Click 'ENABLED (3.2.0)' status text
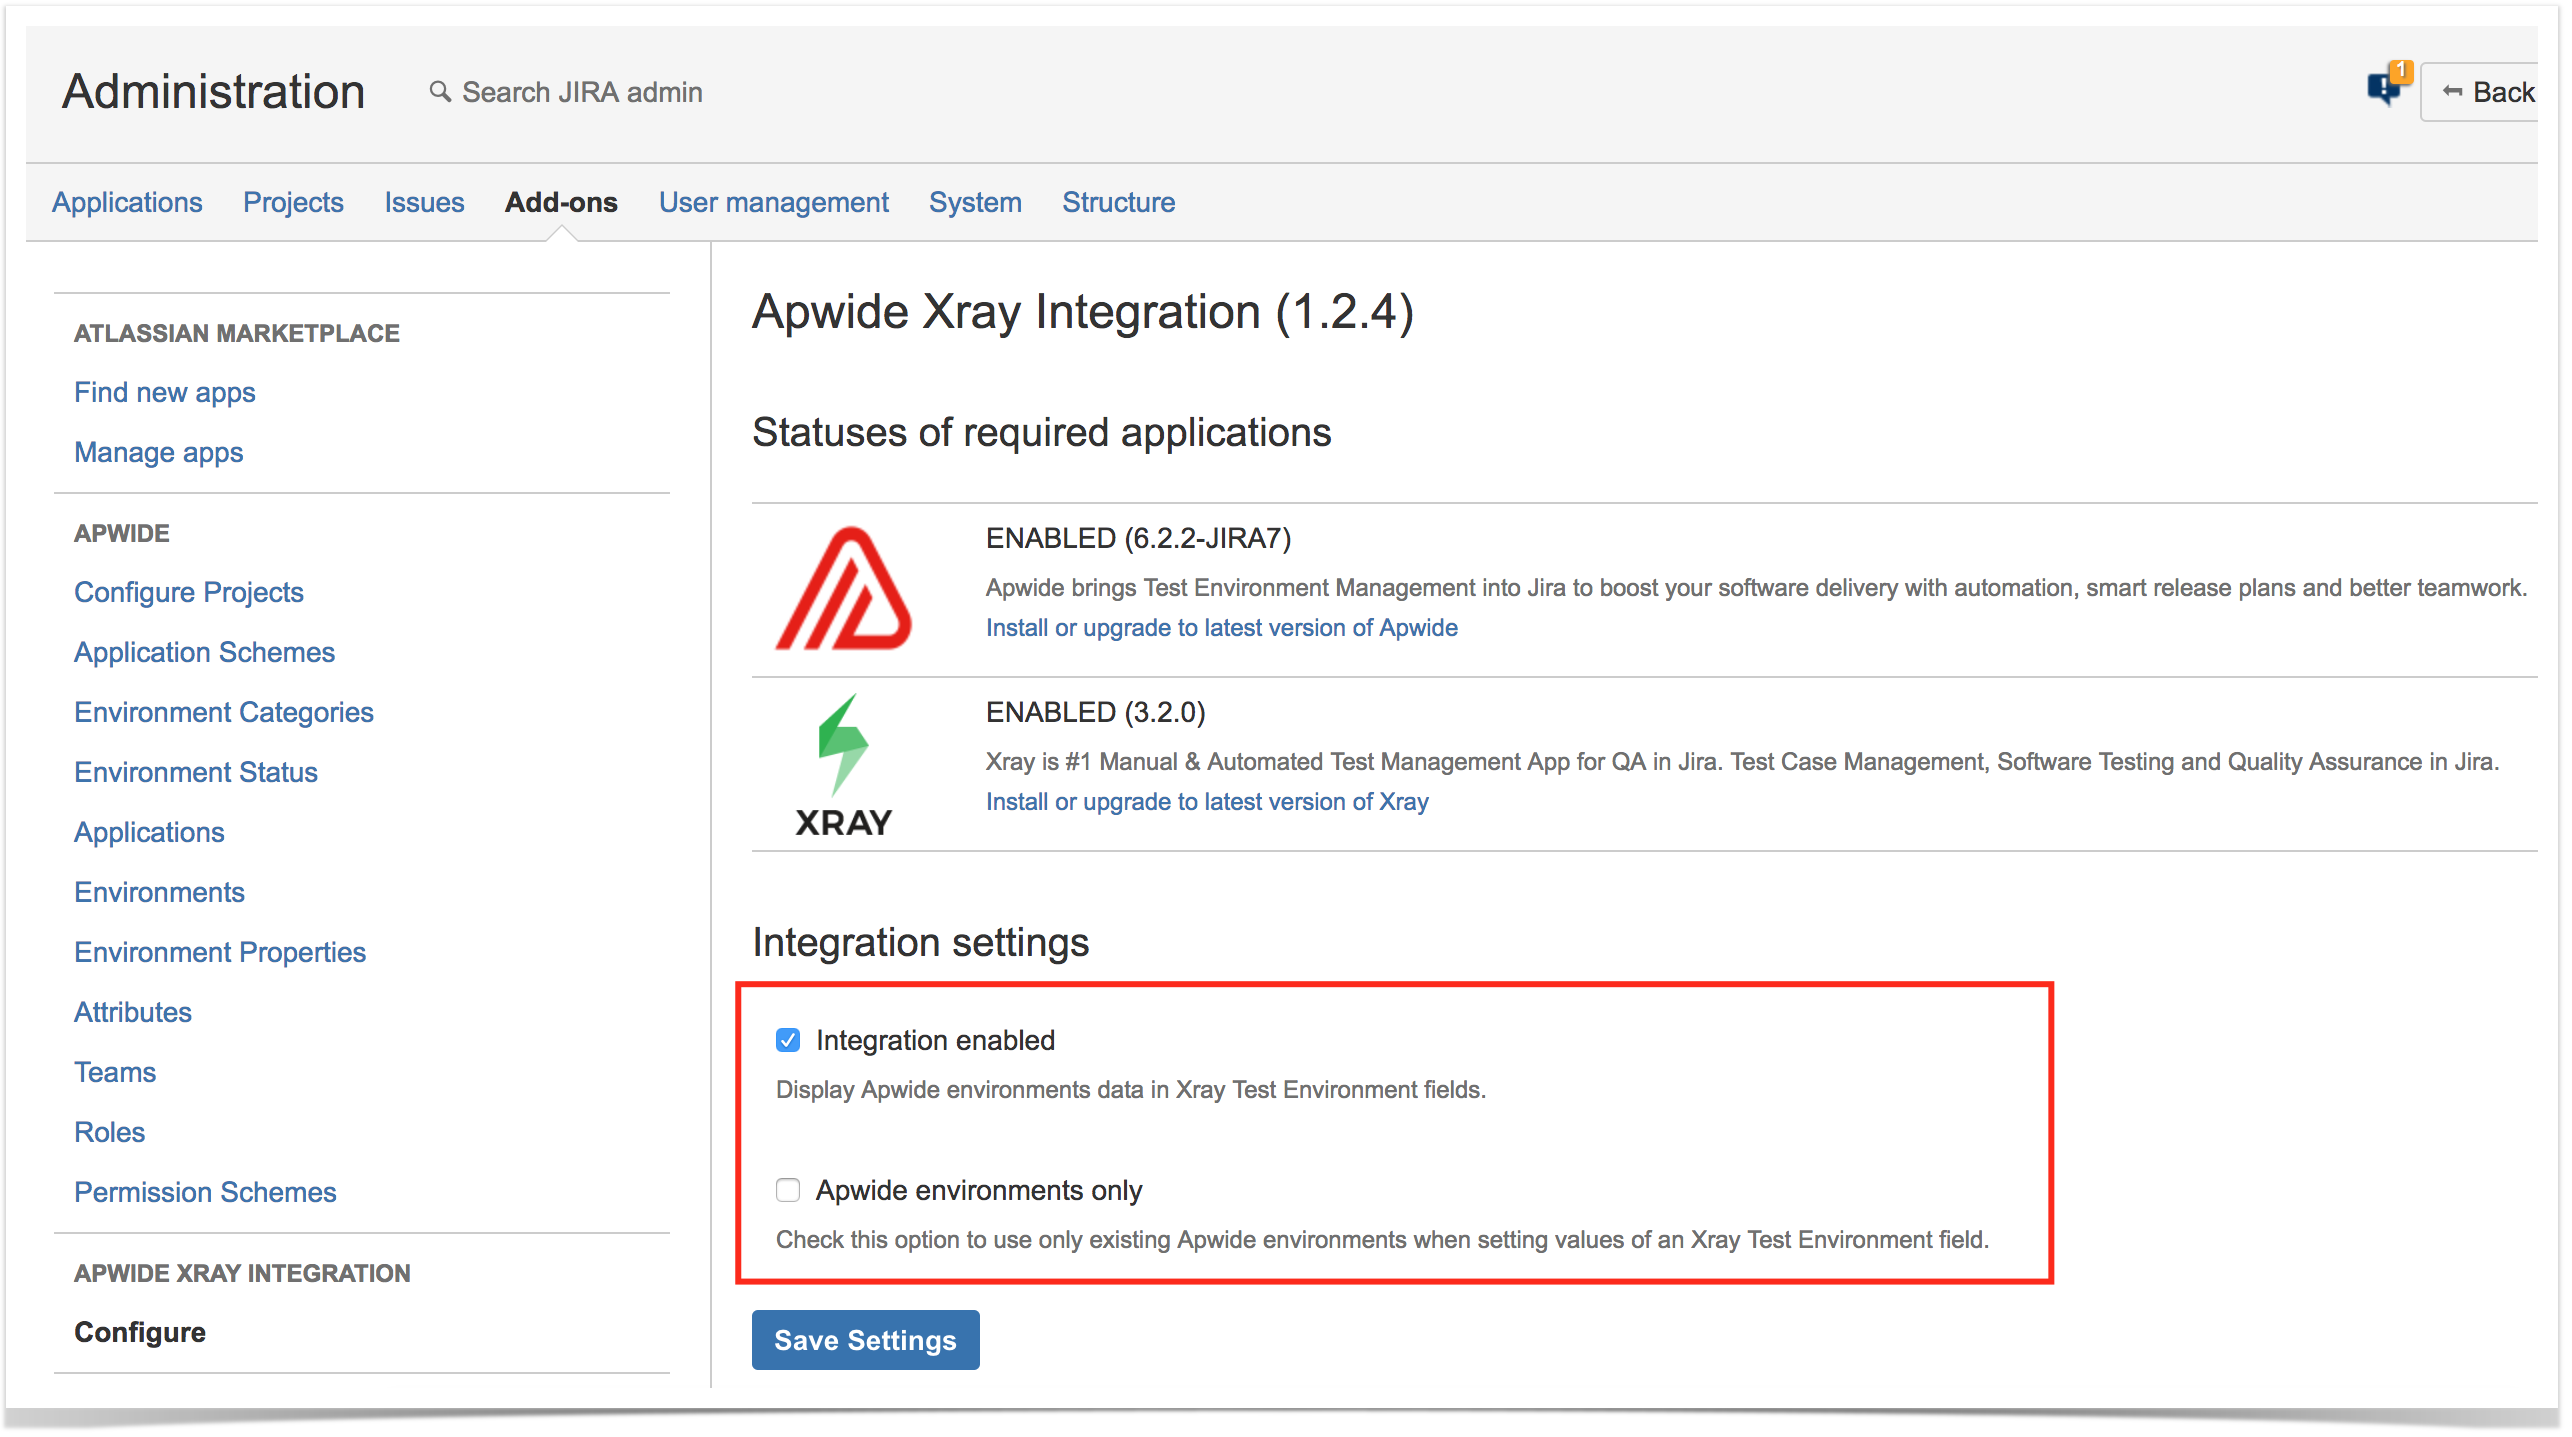2572x1437 pixels. point(1095,712)
